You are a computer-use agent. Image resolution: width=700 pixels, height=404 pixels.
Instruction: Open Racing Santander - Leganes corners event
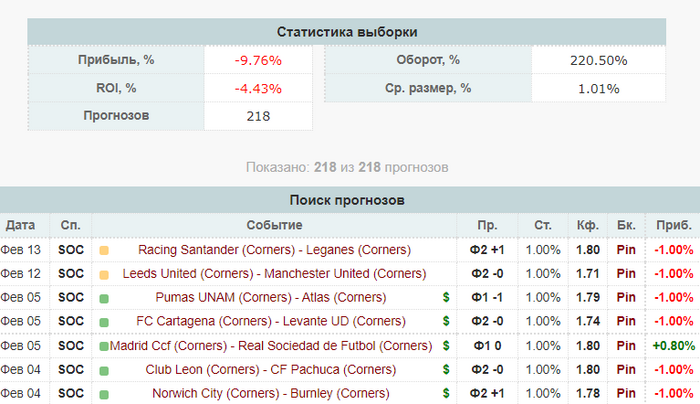[x=274, y=250]
